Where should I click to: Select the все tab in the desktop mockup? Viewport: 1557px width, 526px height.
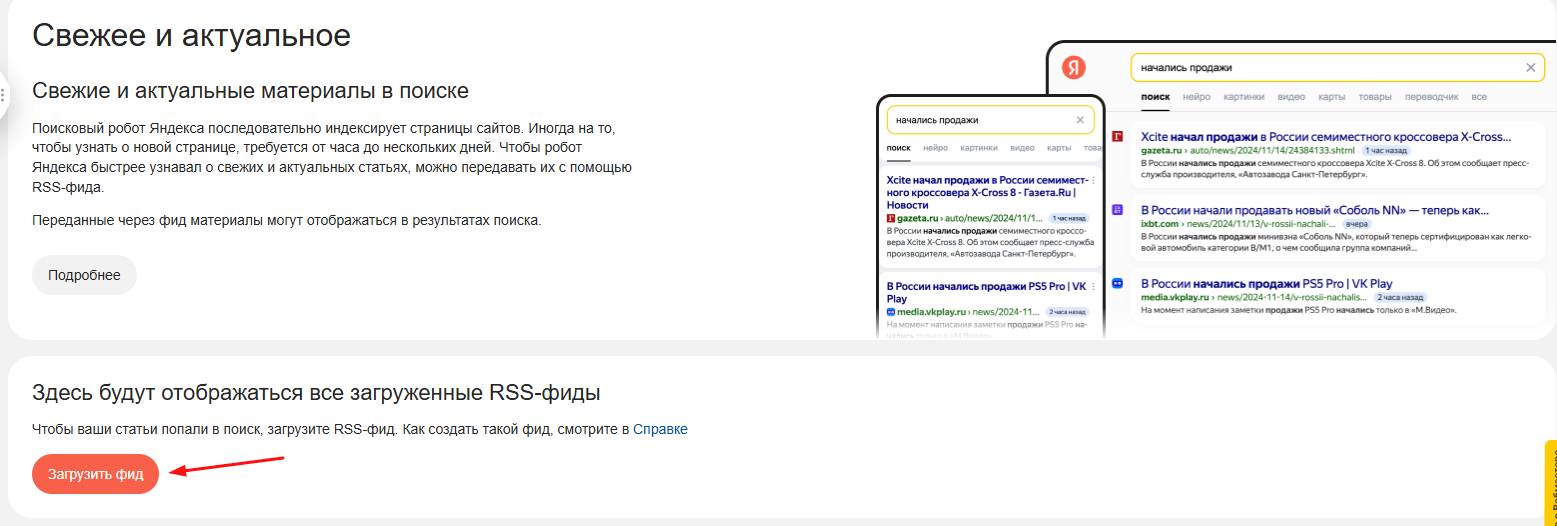(x=1479, y=97)
